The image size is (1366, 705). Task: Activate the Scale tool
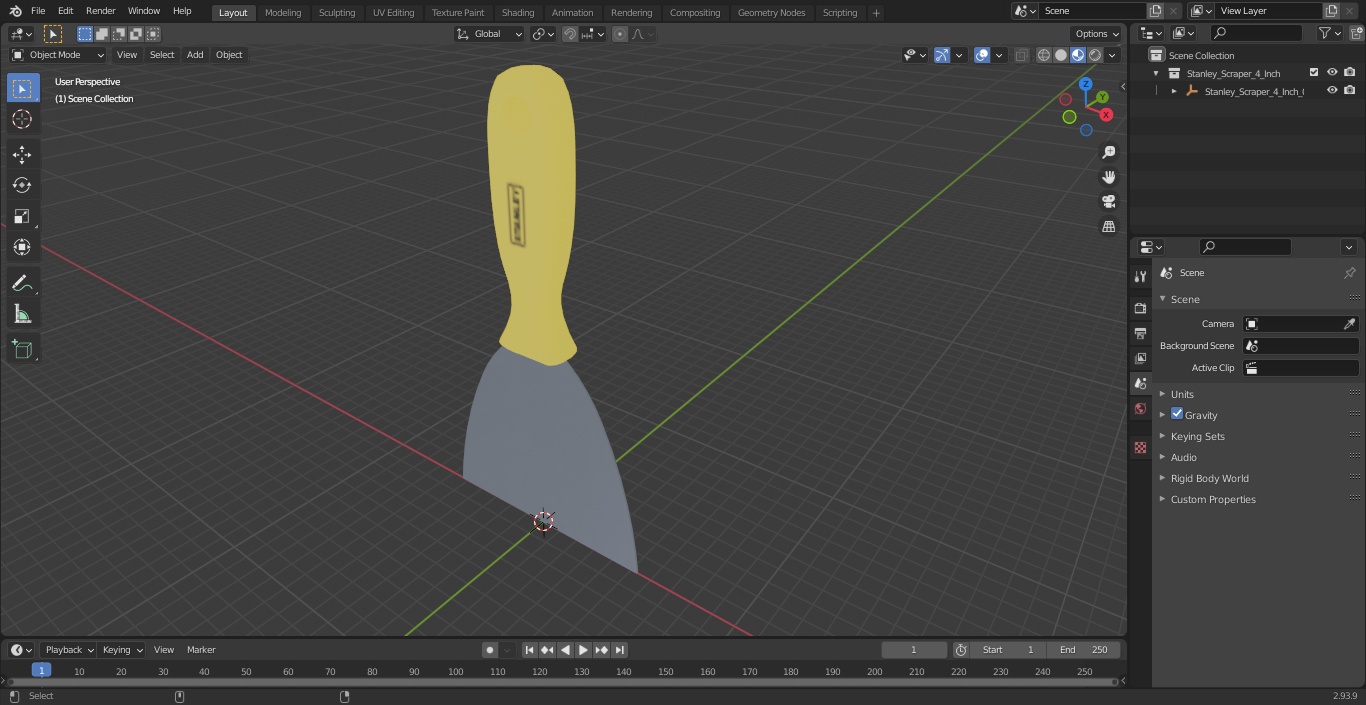tap(22, 216)
